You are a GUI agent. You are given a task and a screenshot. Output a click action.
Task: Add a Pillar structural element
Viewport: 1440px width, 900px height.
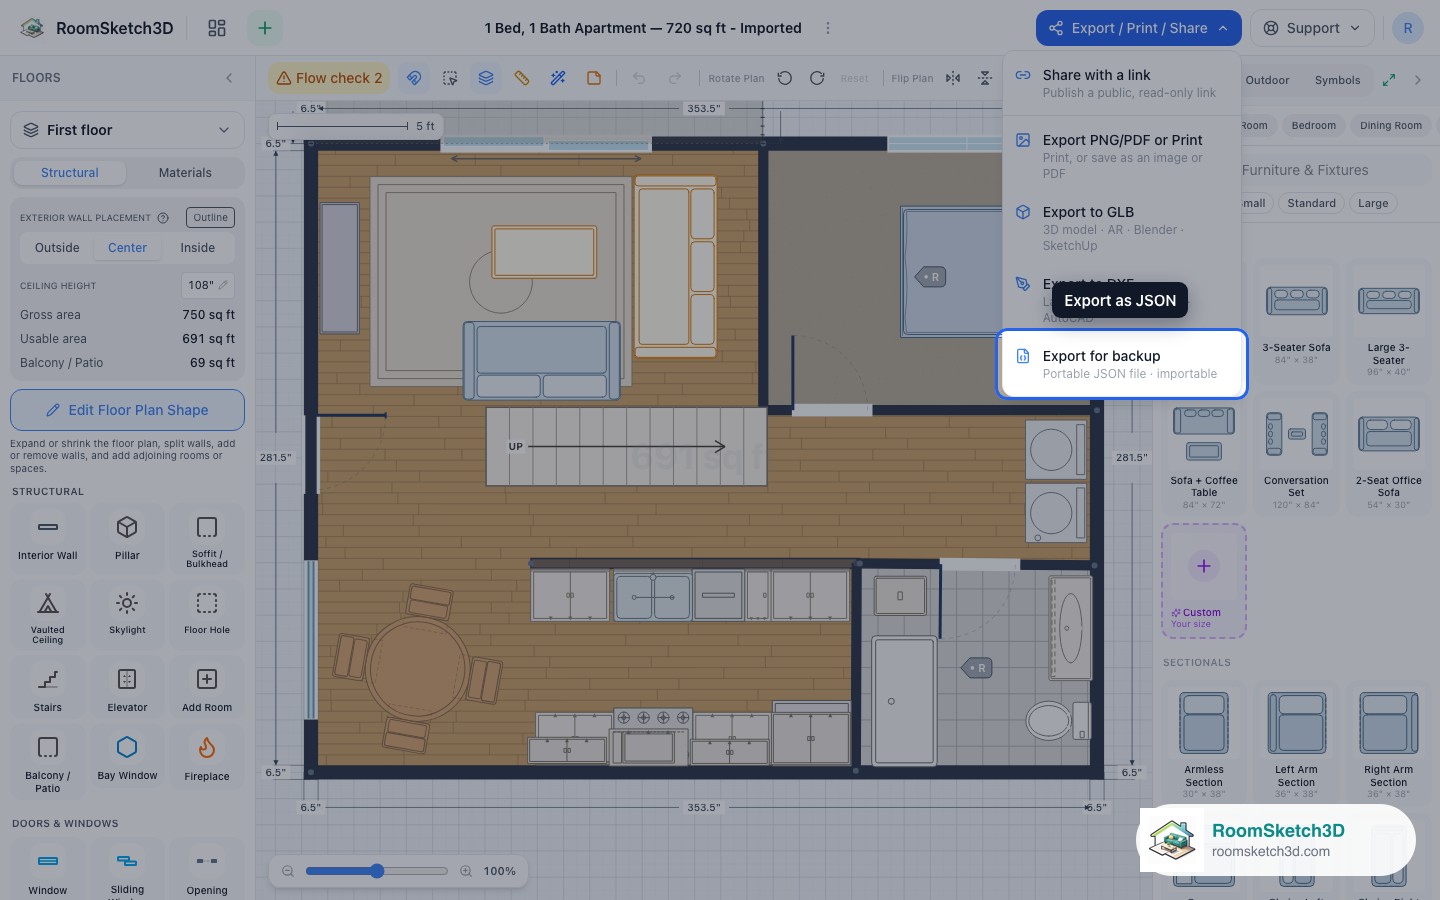tap(127, 537)
